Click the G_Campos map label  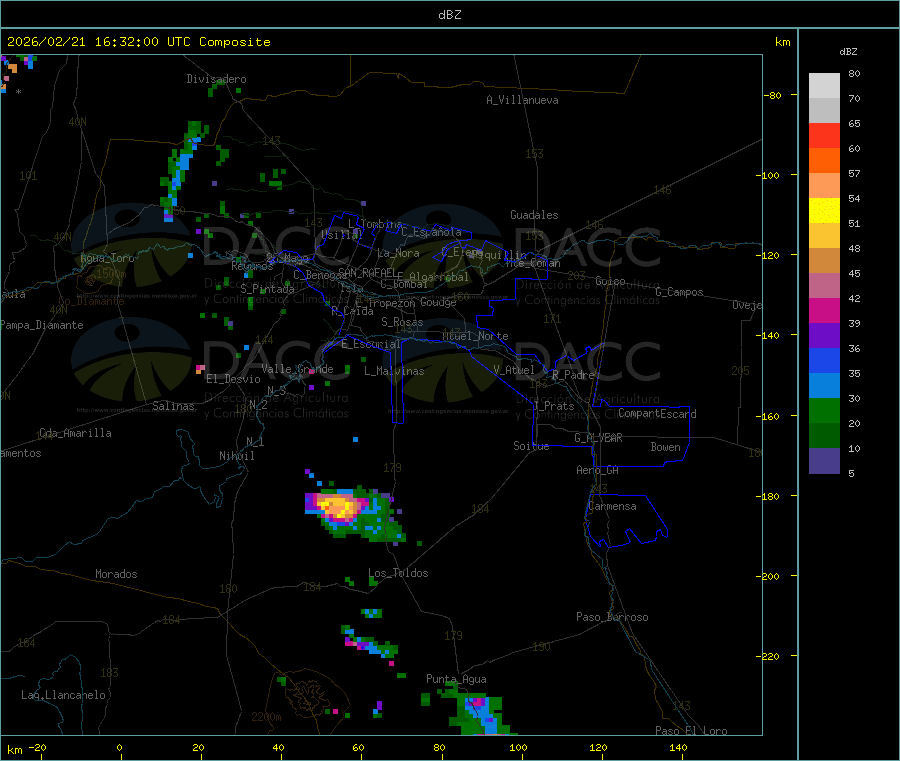pos(680,292)
